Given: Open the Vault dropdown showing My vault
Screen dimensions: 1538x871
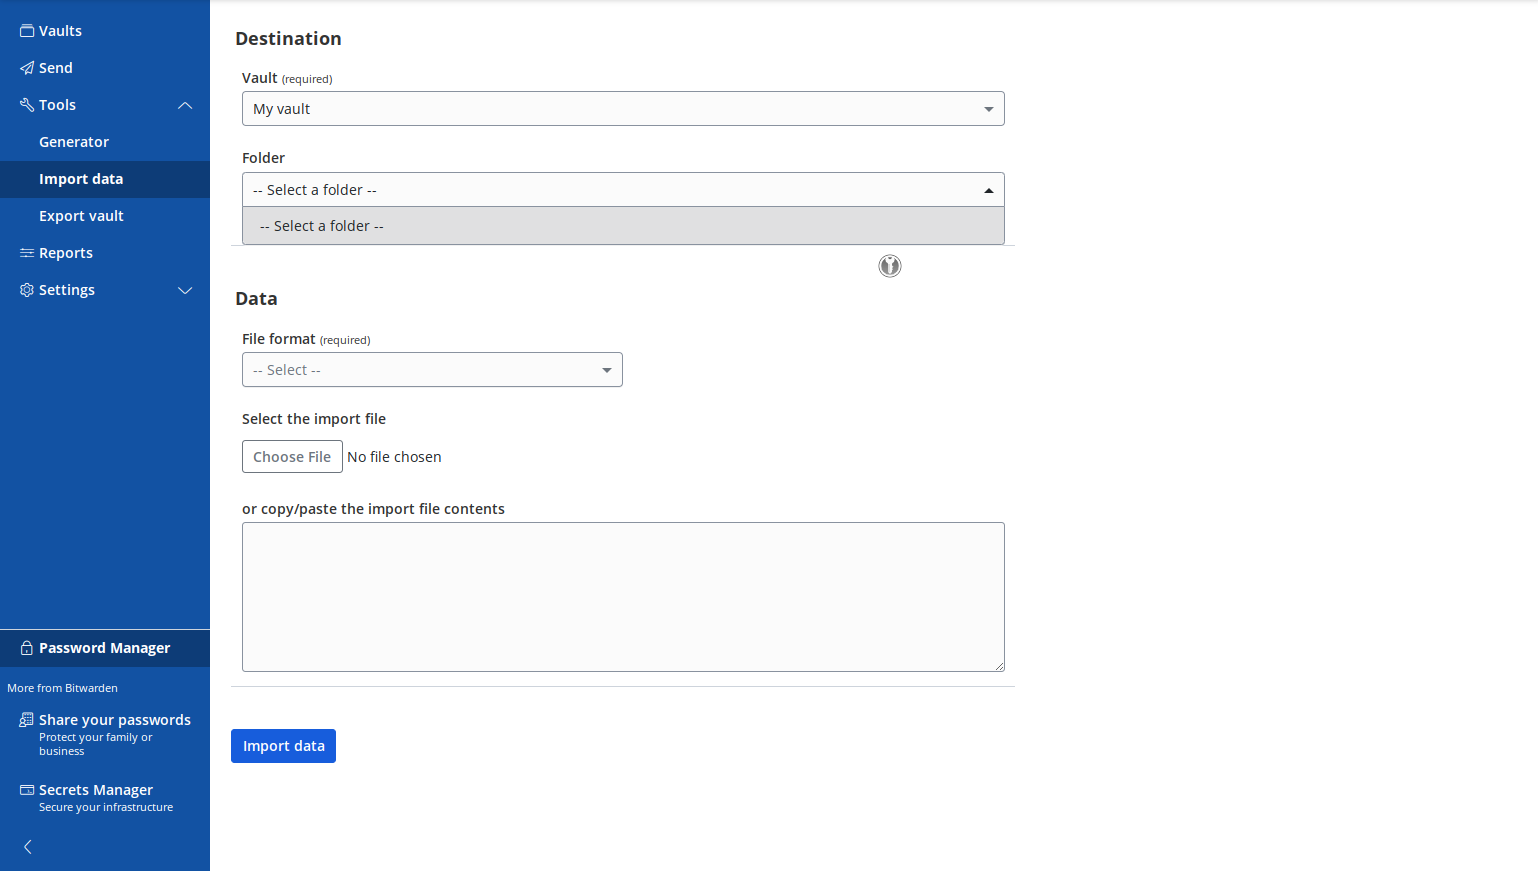Looking at the screenshot, I should pos(623,109).
